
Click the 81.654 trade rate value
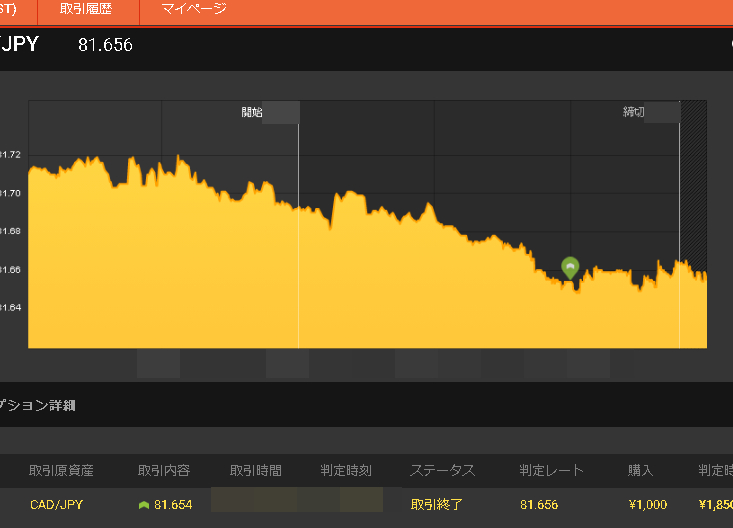[173, 505]
